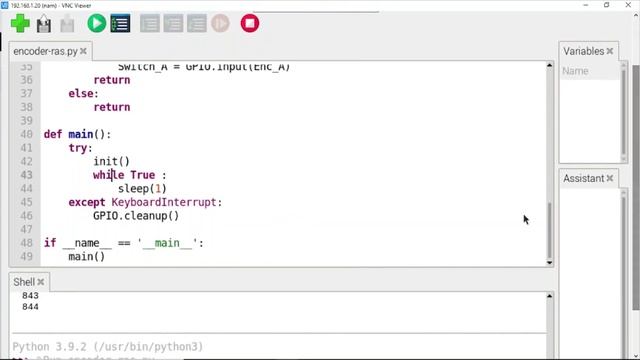
Task: Click the VNC Viewer title bar icon
Action: click(4, 5)
